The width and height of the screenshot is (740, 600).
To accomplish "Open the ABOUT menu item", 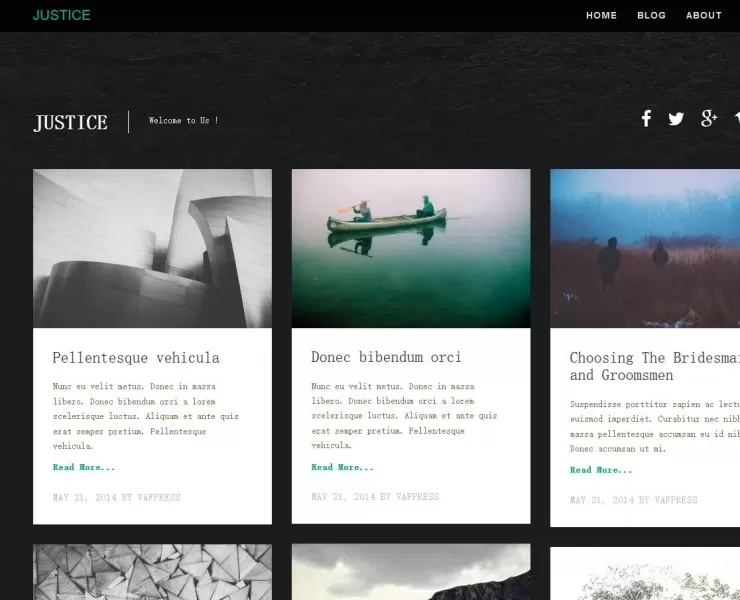I will [x=703, y=16].
